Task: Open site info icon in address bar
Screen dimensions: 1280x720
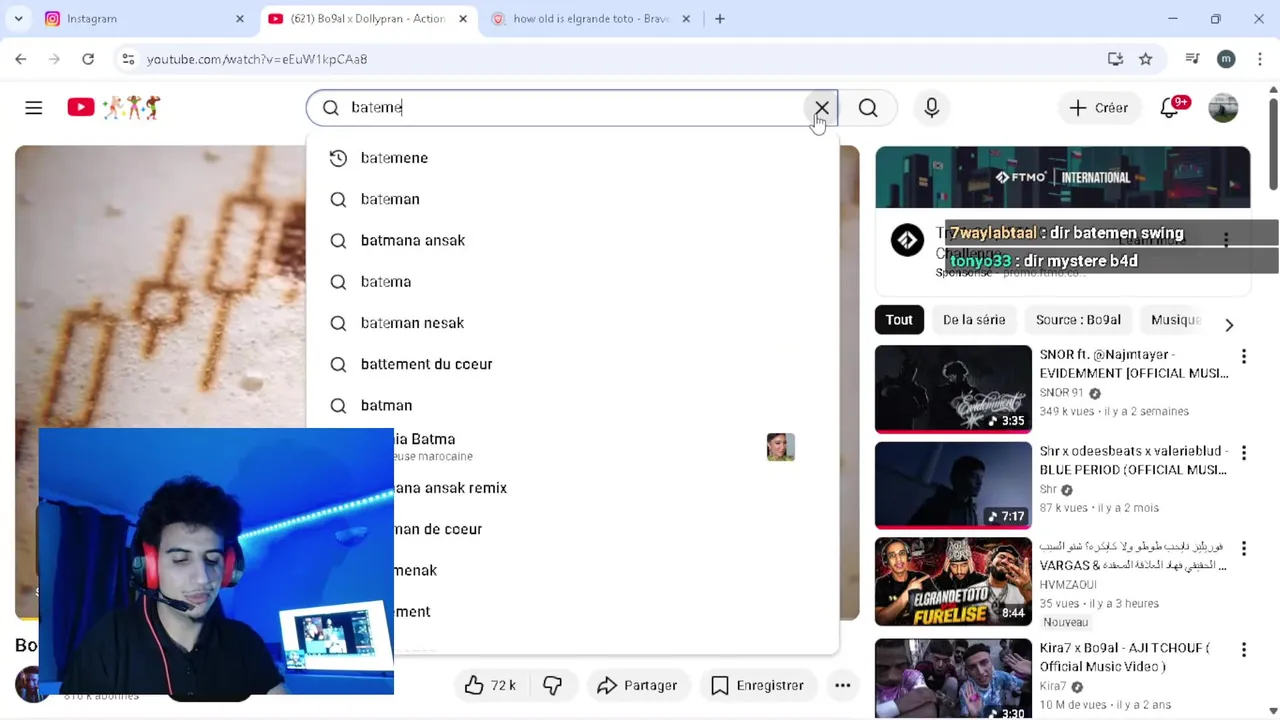Action: click(128, 59)
